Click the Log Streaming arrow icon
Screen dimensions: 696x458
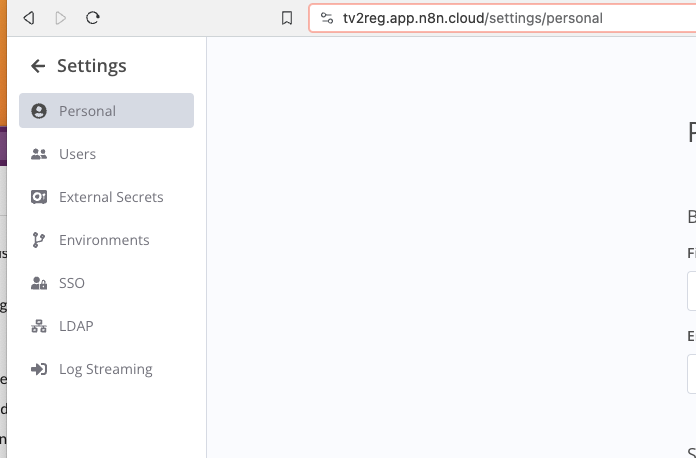click(39, 369)
